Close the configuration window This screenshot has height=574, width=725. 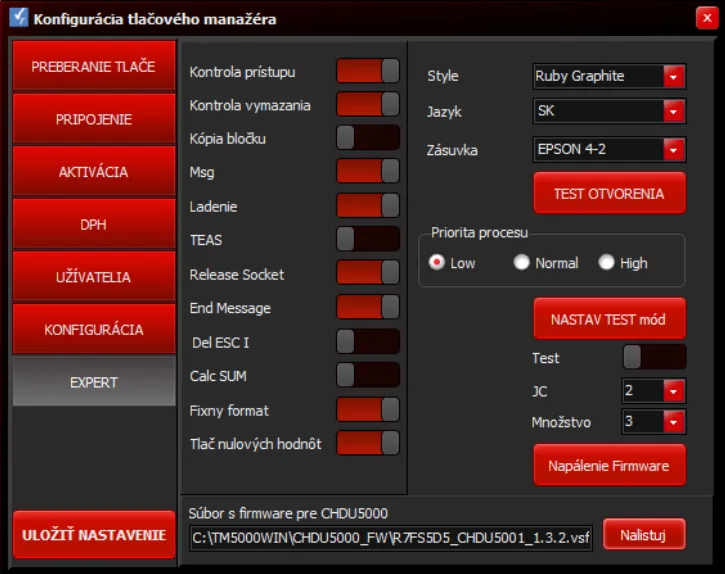pos(704,18)
